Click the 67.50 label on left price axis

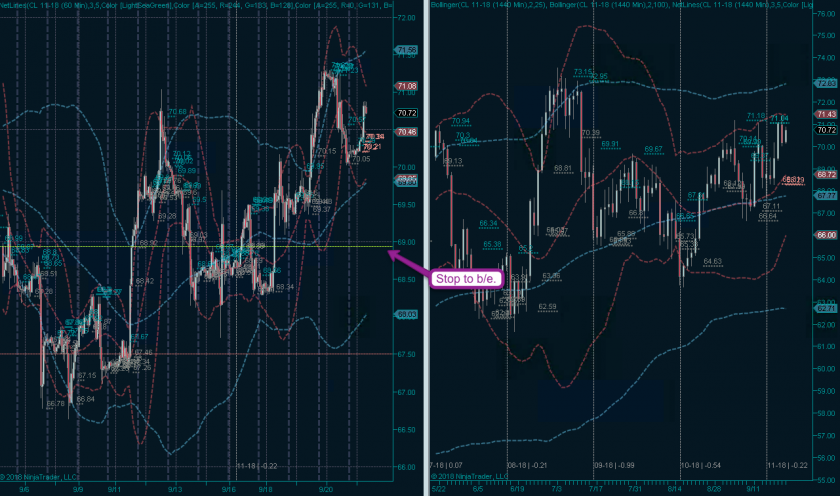(x=407, y=355)
